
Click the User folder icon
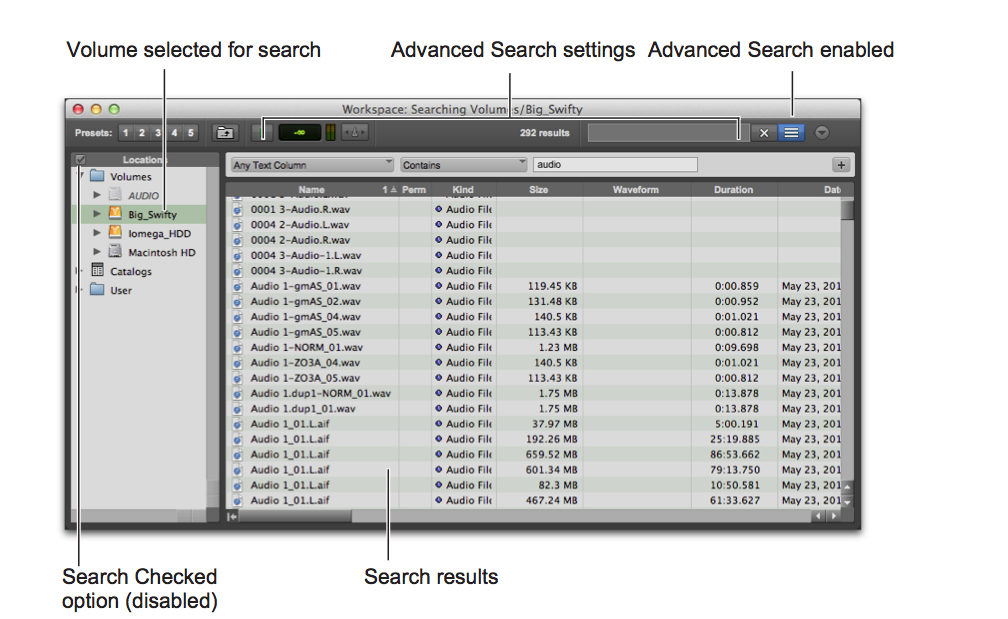[97, 290]
